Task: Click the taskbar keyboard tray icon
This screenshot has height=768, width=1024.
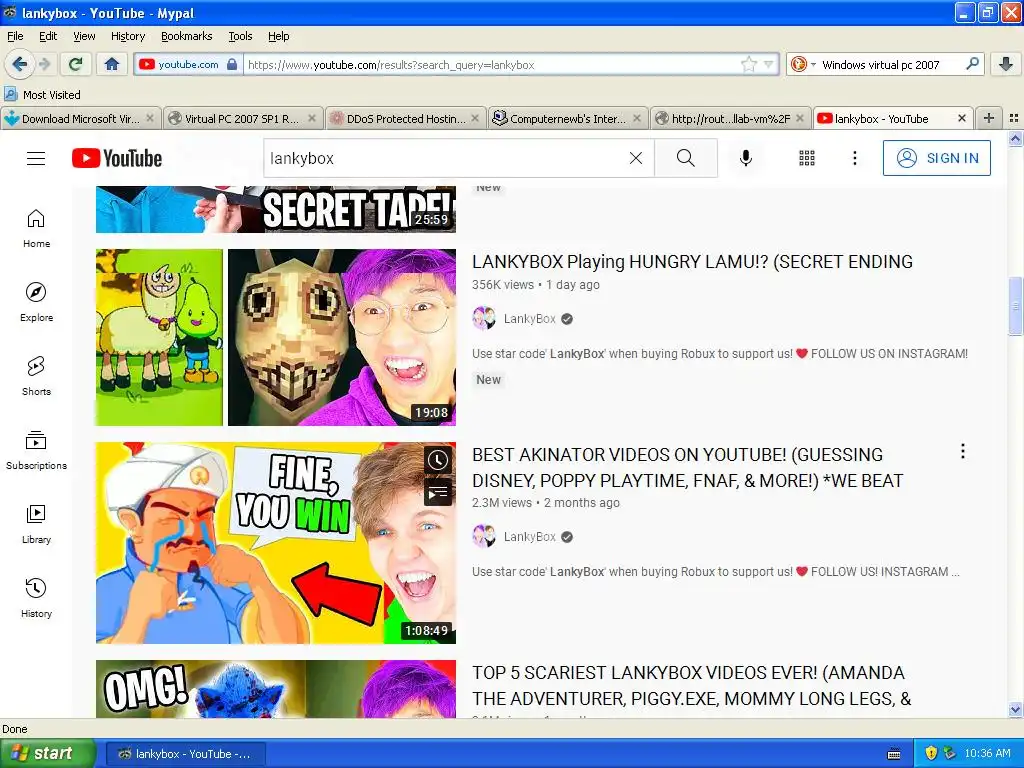Action: tap(894, 754)
